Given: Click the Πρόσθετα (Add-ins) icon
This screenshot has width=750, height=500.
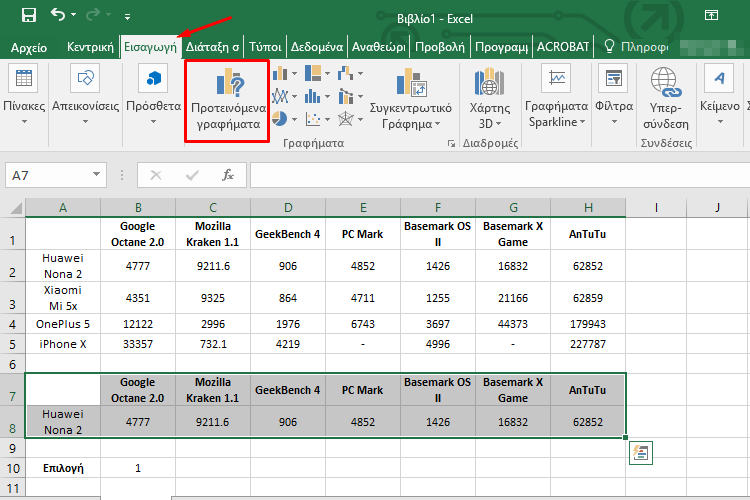Looking at the screenshot, I should point(153,80).
